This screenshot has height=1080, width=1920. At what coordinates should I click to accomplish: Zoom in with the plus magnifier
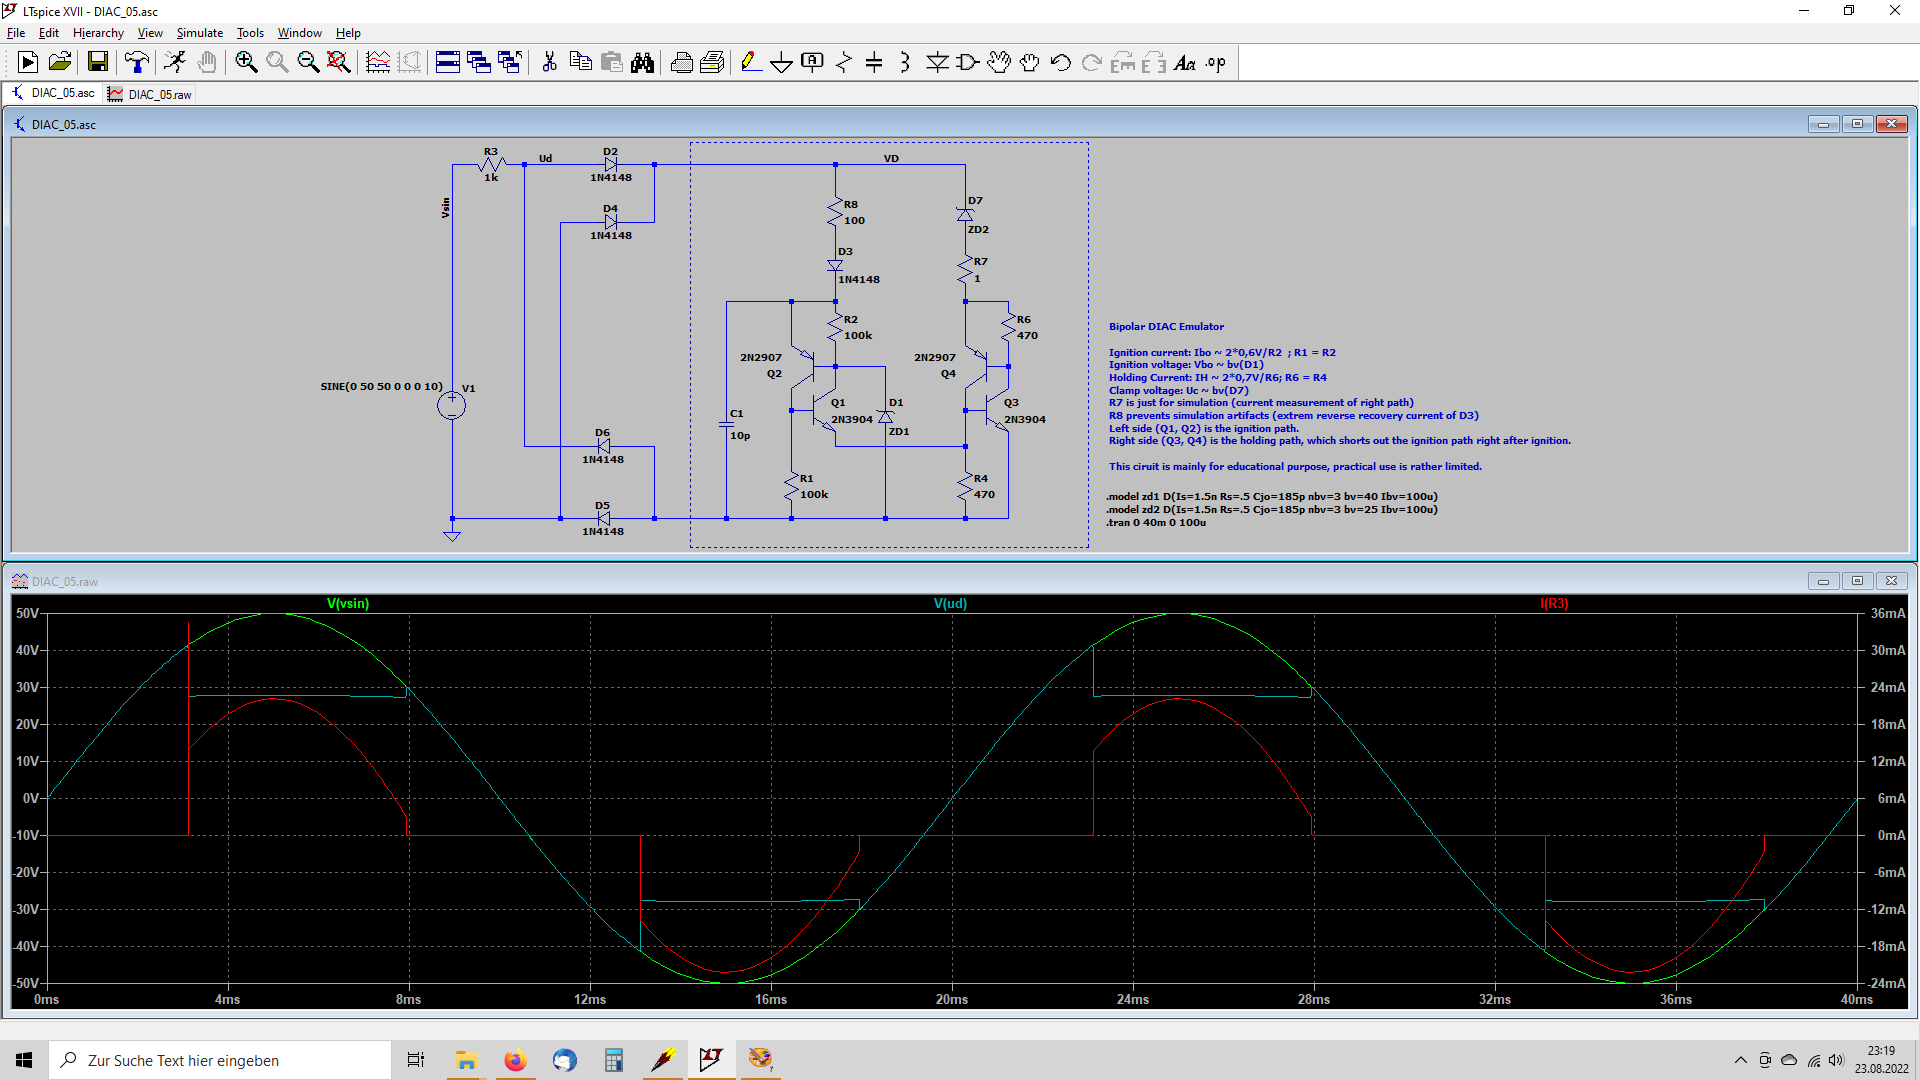point(246,62)
